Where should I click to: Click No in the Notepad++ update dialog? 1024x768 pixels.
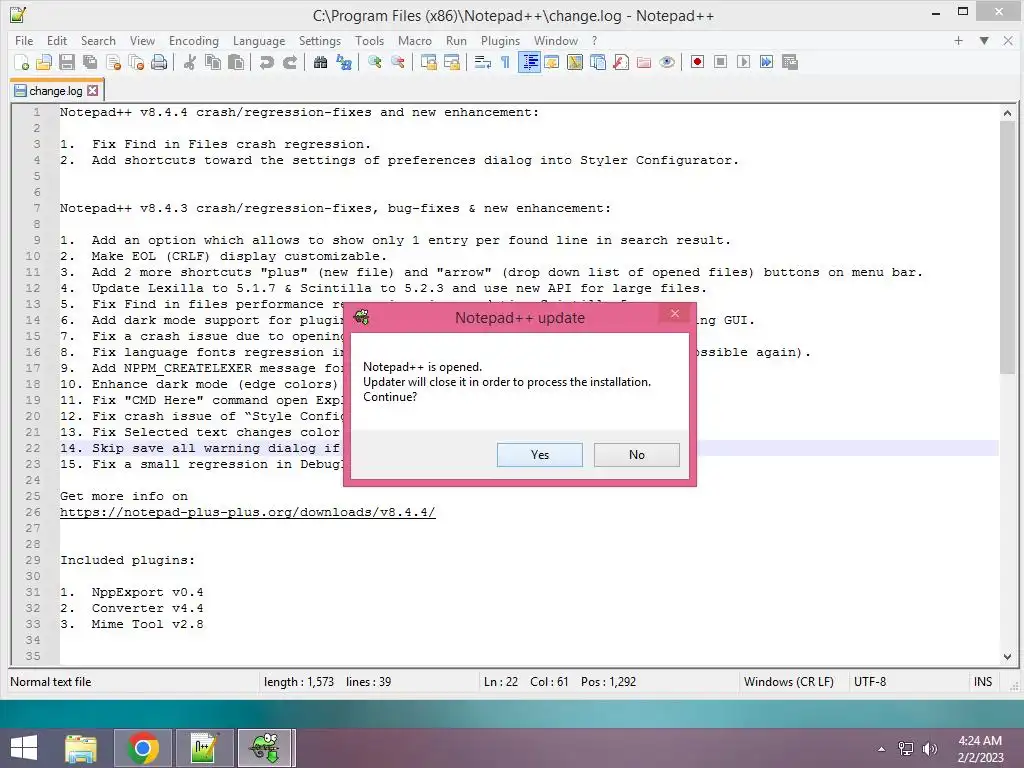tap(637, 455)
